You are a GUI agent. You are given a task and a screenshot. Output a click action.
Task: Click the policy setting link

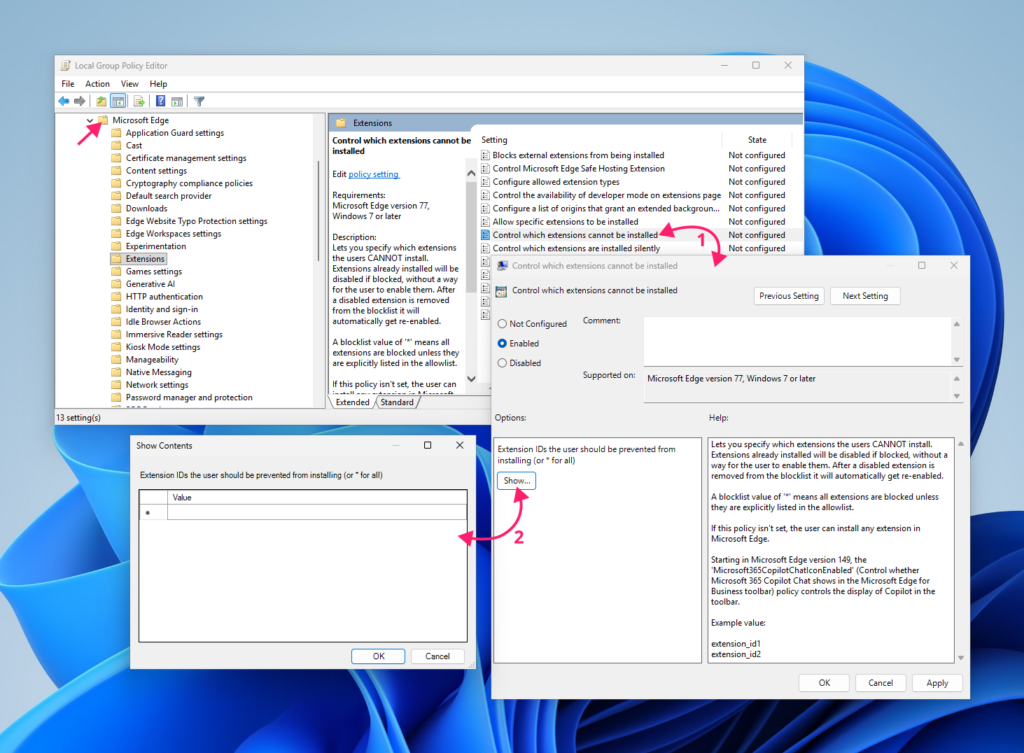374,174
